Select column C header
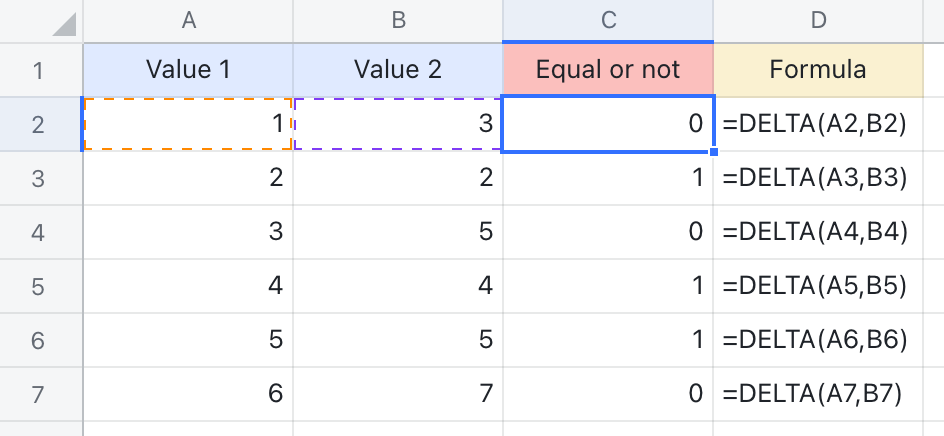The width and height of the screenshot is (944, 436). click(608, 21)
